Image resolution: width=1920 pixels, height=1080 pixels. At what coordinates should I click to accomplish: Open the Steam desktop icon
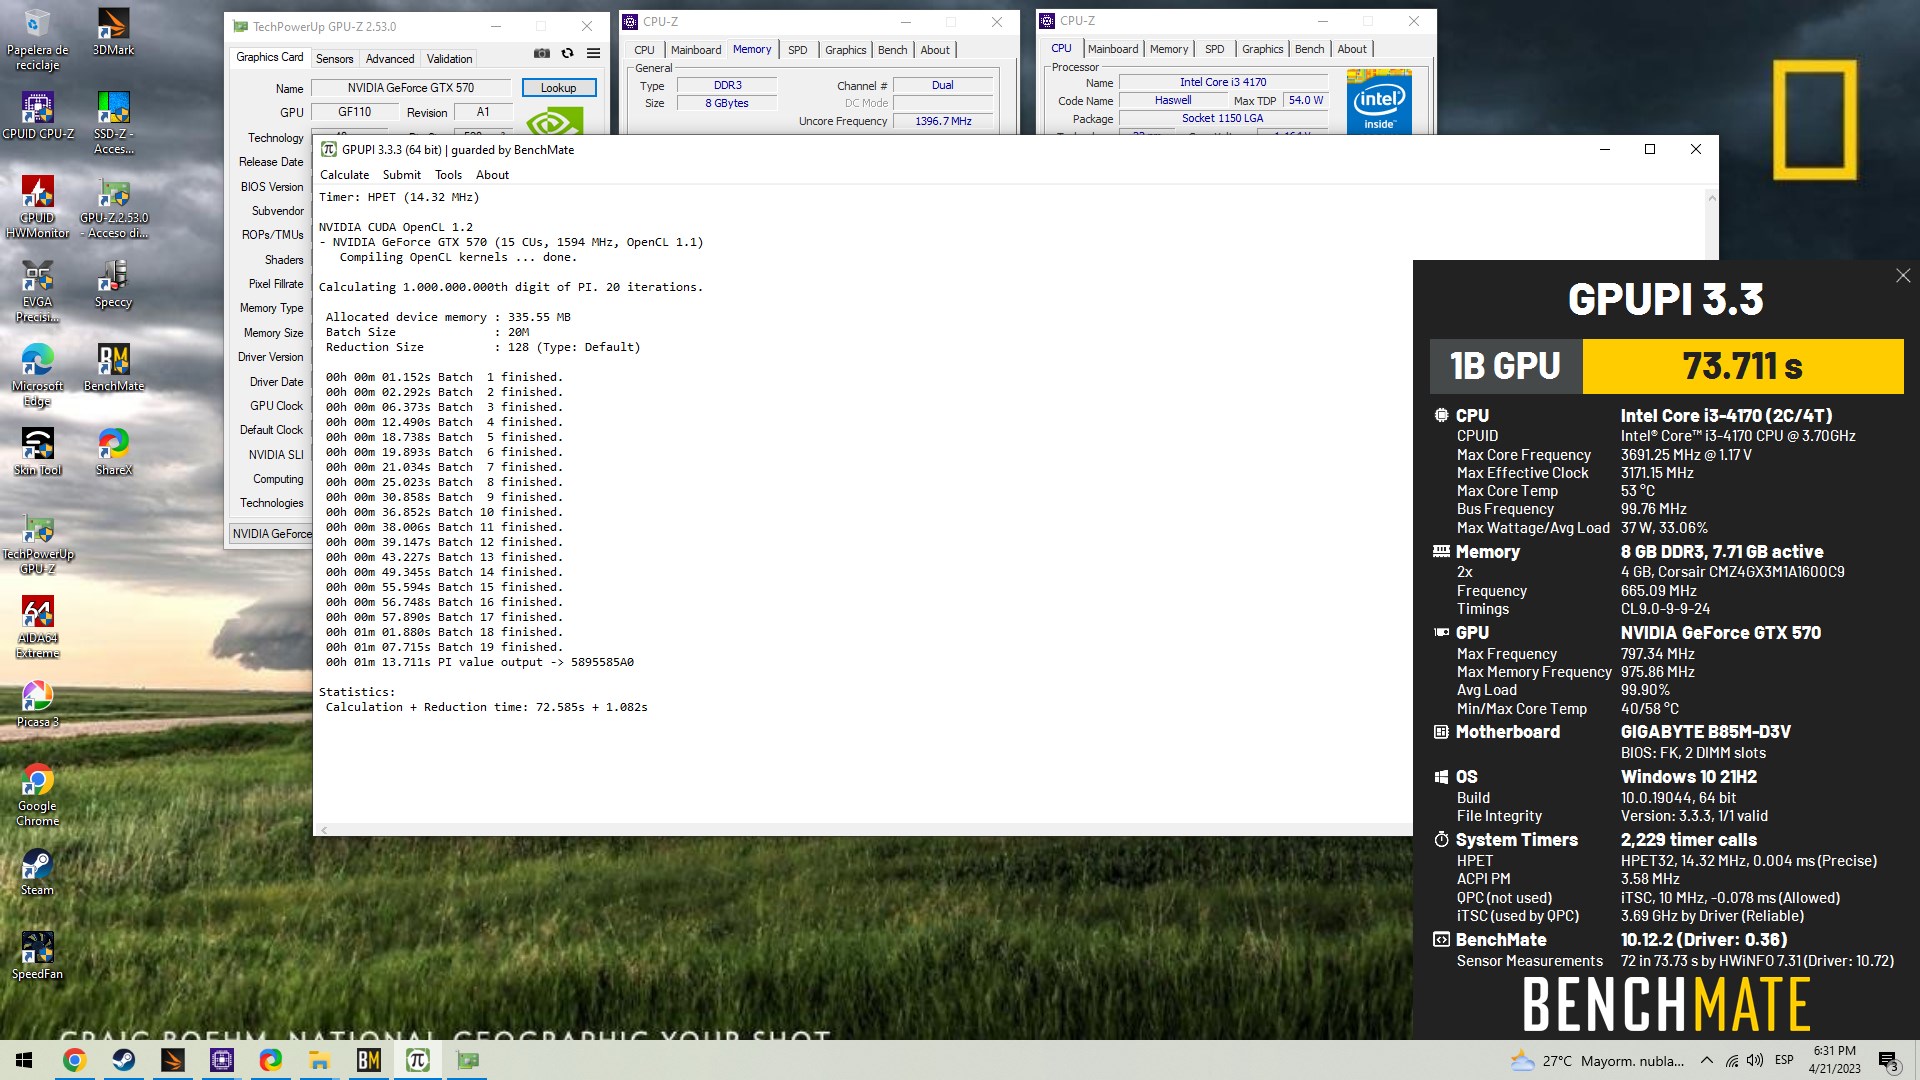[x=38, y=872]
